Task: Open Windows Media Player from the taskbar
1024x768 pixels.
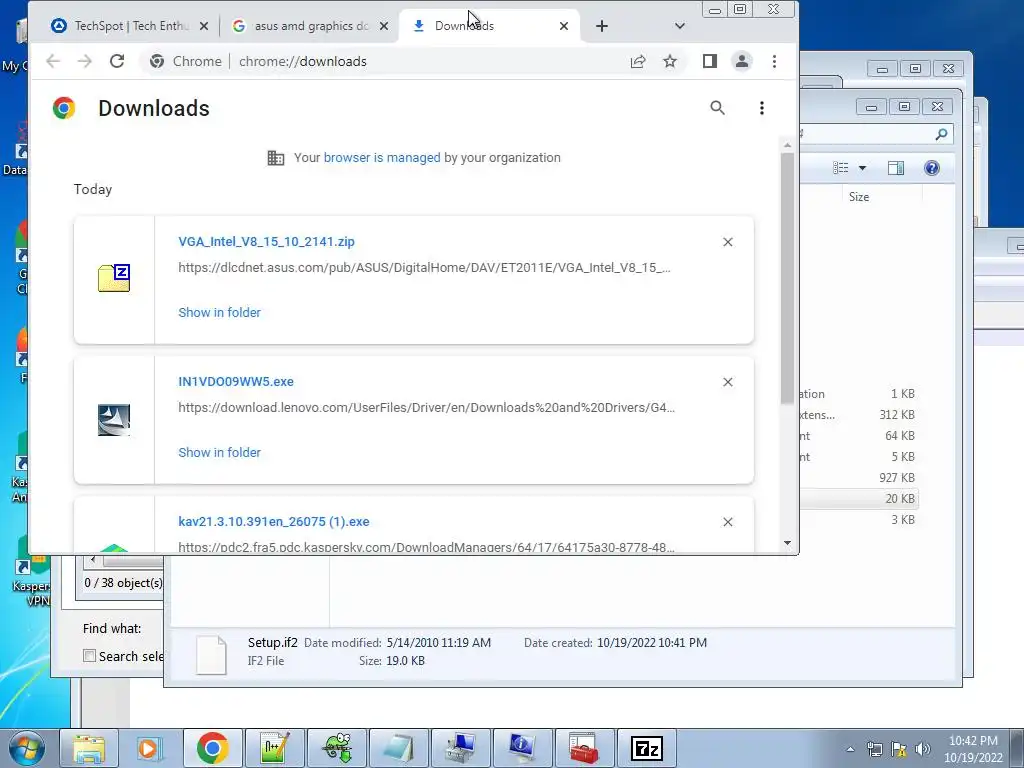Action: click(150, 748)
